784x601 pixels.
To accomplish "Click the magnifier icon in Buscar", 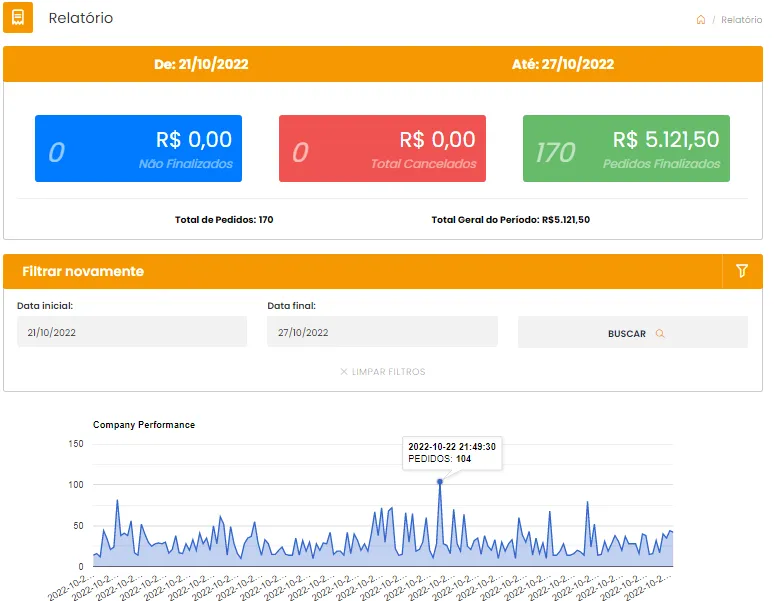I will (x=660, y=334).
